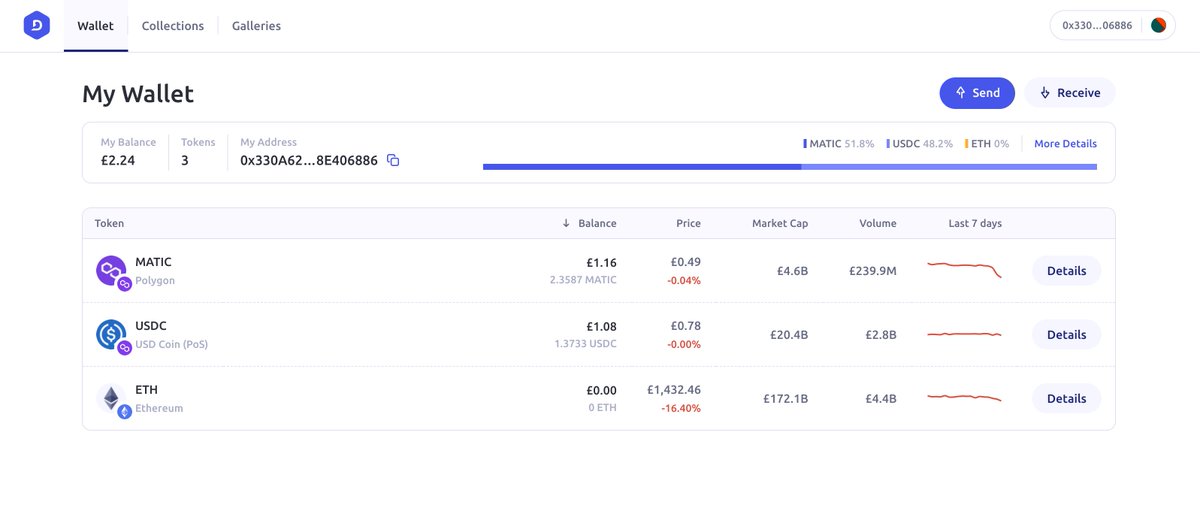This screenshot has height=508, width=1200.
Task: Click the ETH Ethereum token icon
Action: [x=113, y=400]
